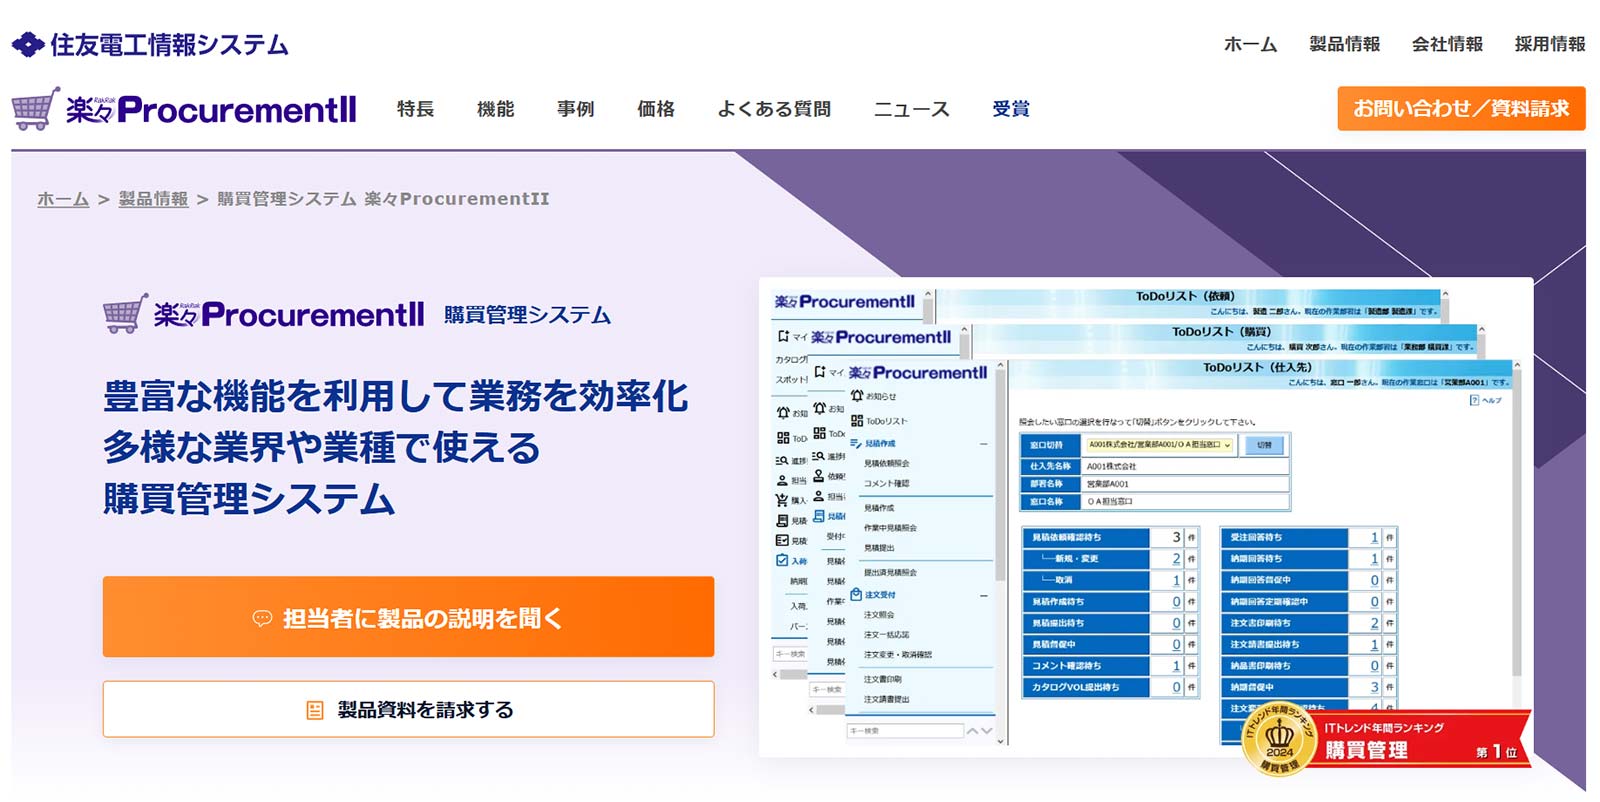Select 見積依頼照会 in the front sidebar

tap(887, 463)
